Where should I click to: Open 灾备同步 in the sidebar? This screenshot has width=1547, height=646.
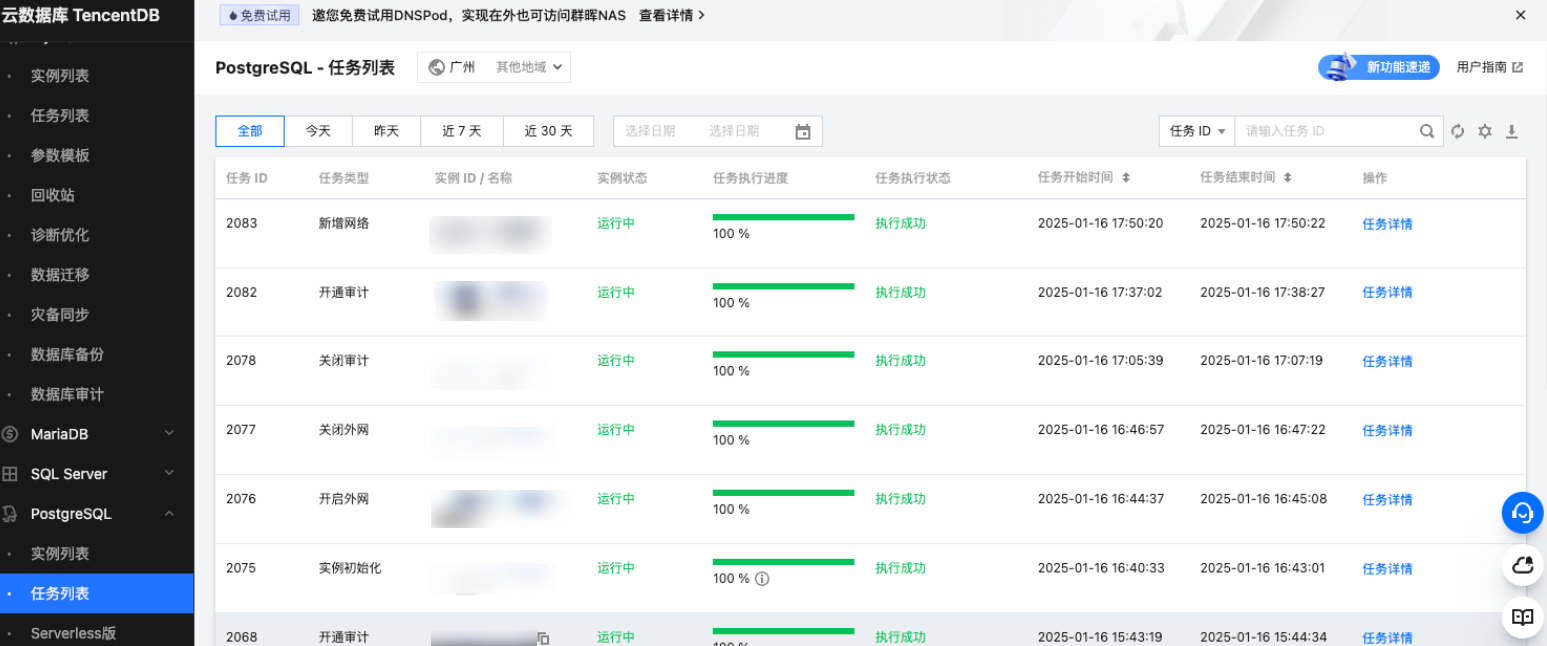[60, 315]
